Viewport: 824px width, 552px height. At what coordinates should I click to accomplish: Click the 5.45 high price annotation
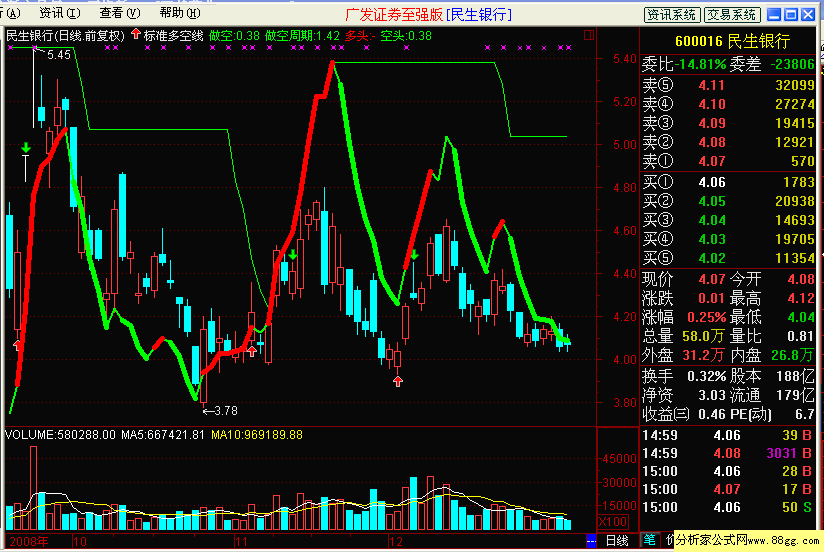tap(59, 55)
